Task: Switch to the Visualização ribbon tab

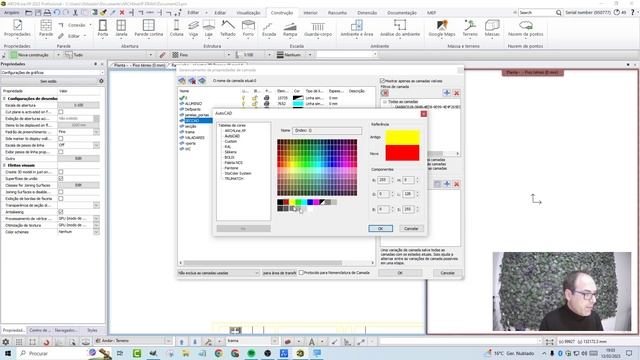Action: (248, 13)
